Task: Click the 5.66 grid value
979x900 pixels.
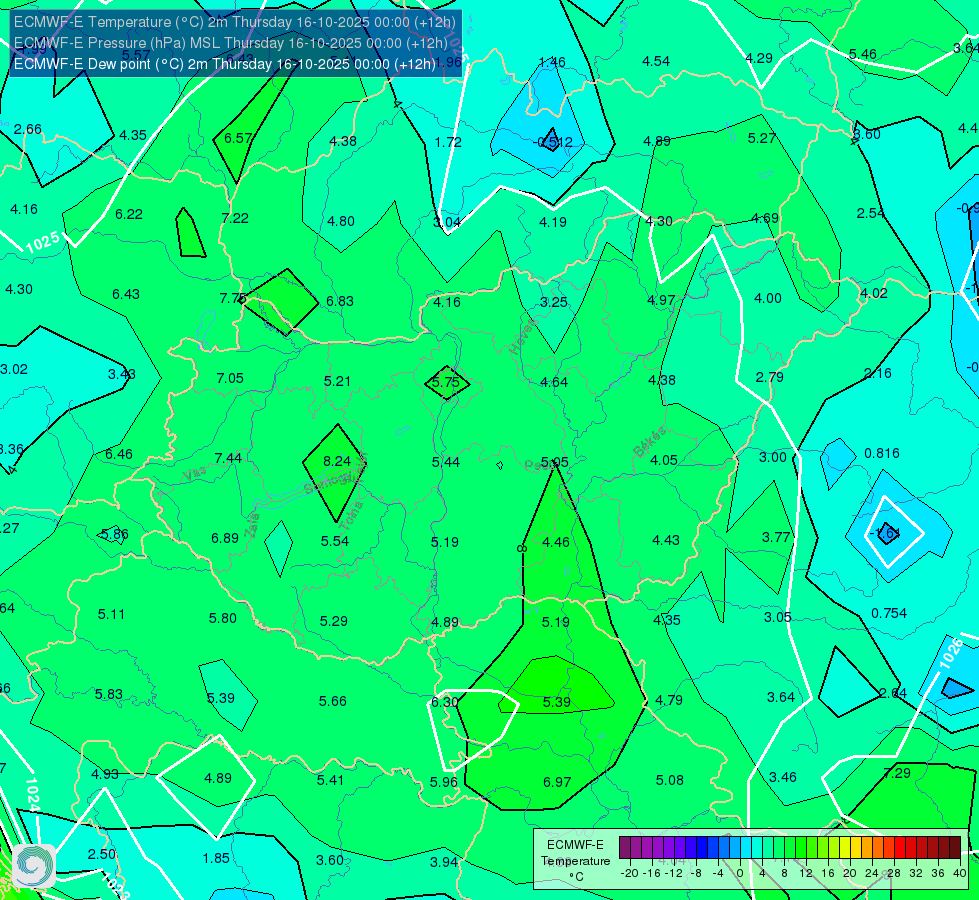Action: point(333,701)
